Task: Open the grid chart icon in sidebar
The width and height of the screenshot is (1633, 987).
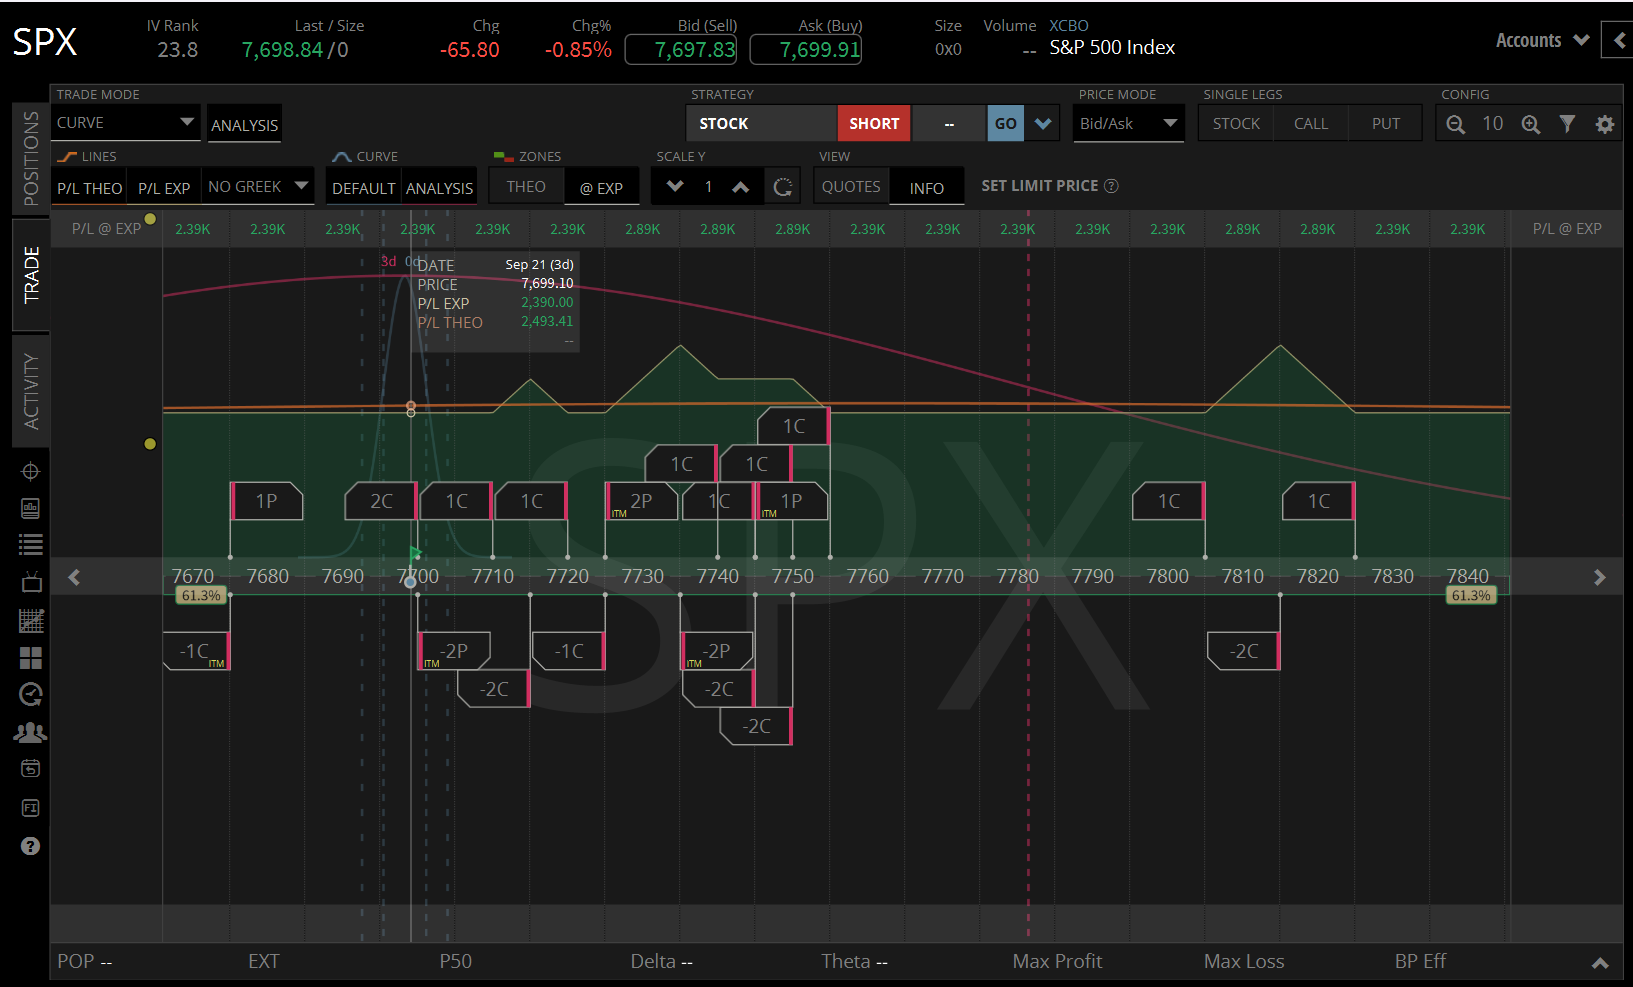Action: [x=31, y=620]
